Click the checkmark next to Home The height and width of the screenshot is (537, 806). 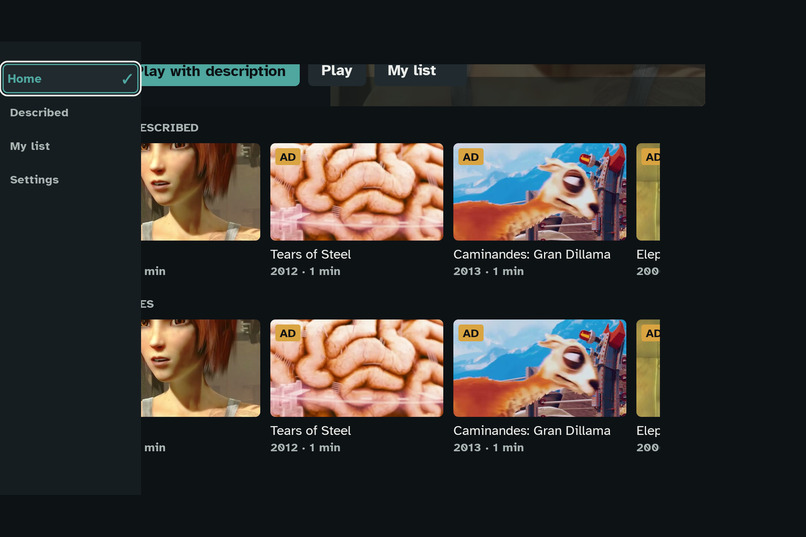coord(127,79)
